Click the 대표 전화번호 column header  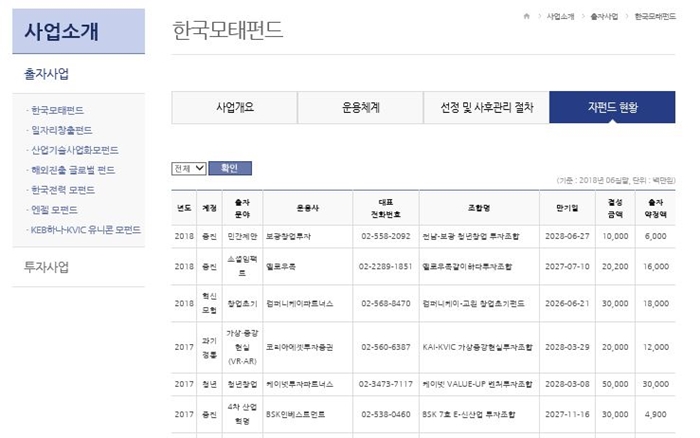386,208
